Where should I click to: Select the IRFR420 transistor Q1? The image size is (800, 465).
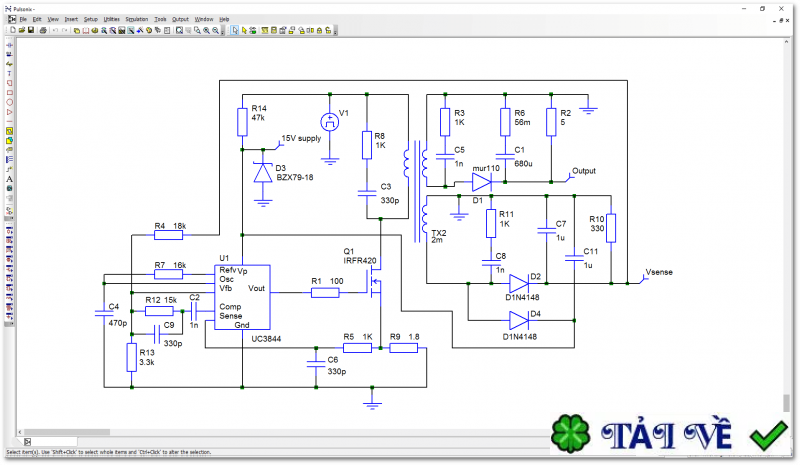pos(376,288)
